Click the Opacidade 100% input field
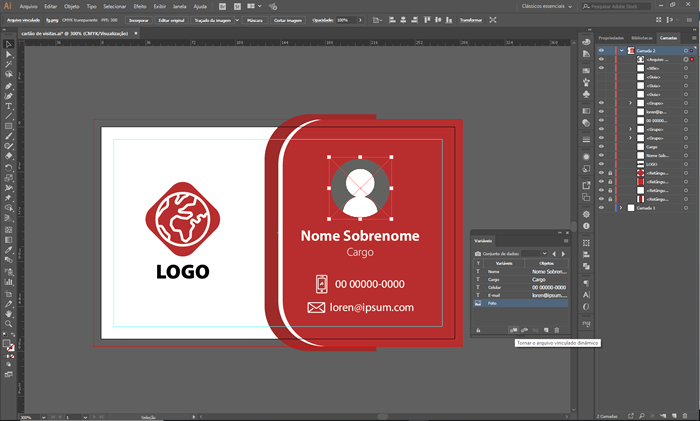This screenshot has width=700, height=421. tap(346, 20)
